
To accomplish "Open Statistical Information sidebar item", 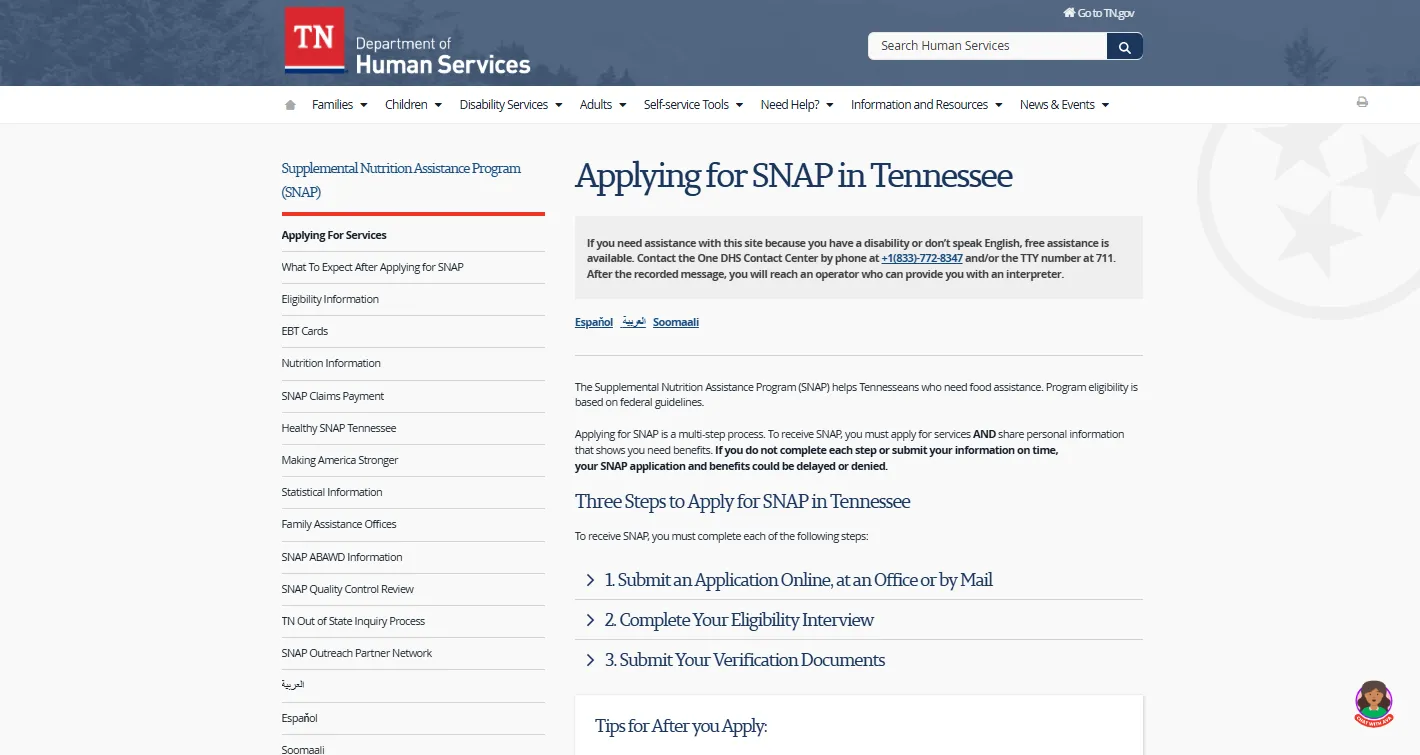I will [332, 492].
